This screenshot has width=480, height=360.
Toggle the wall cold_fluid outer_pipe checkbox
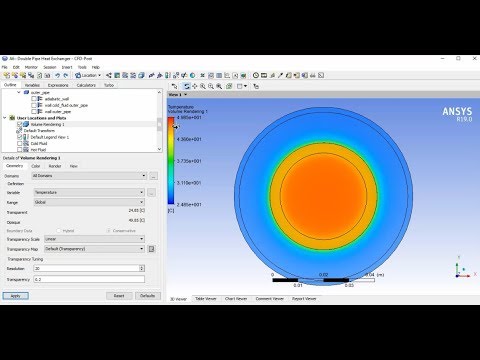point(34,105)
